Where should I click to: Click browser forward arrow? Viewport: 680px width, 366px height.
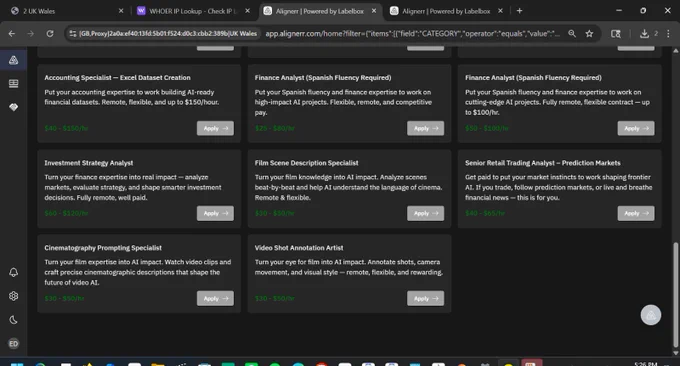(x=30, y=33)
